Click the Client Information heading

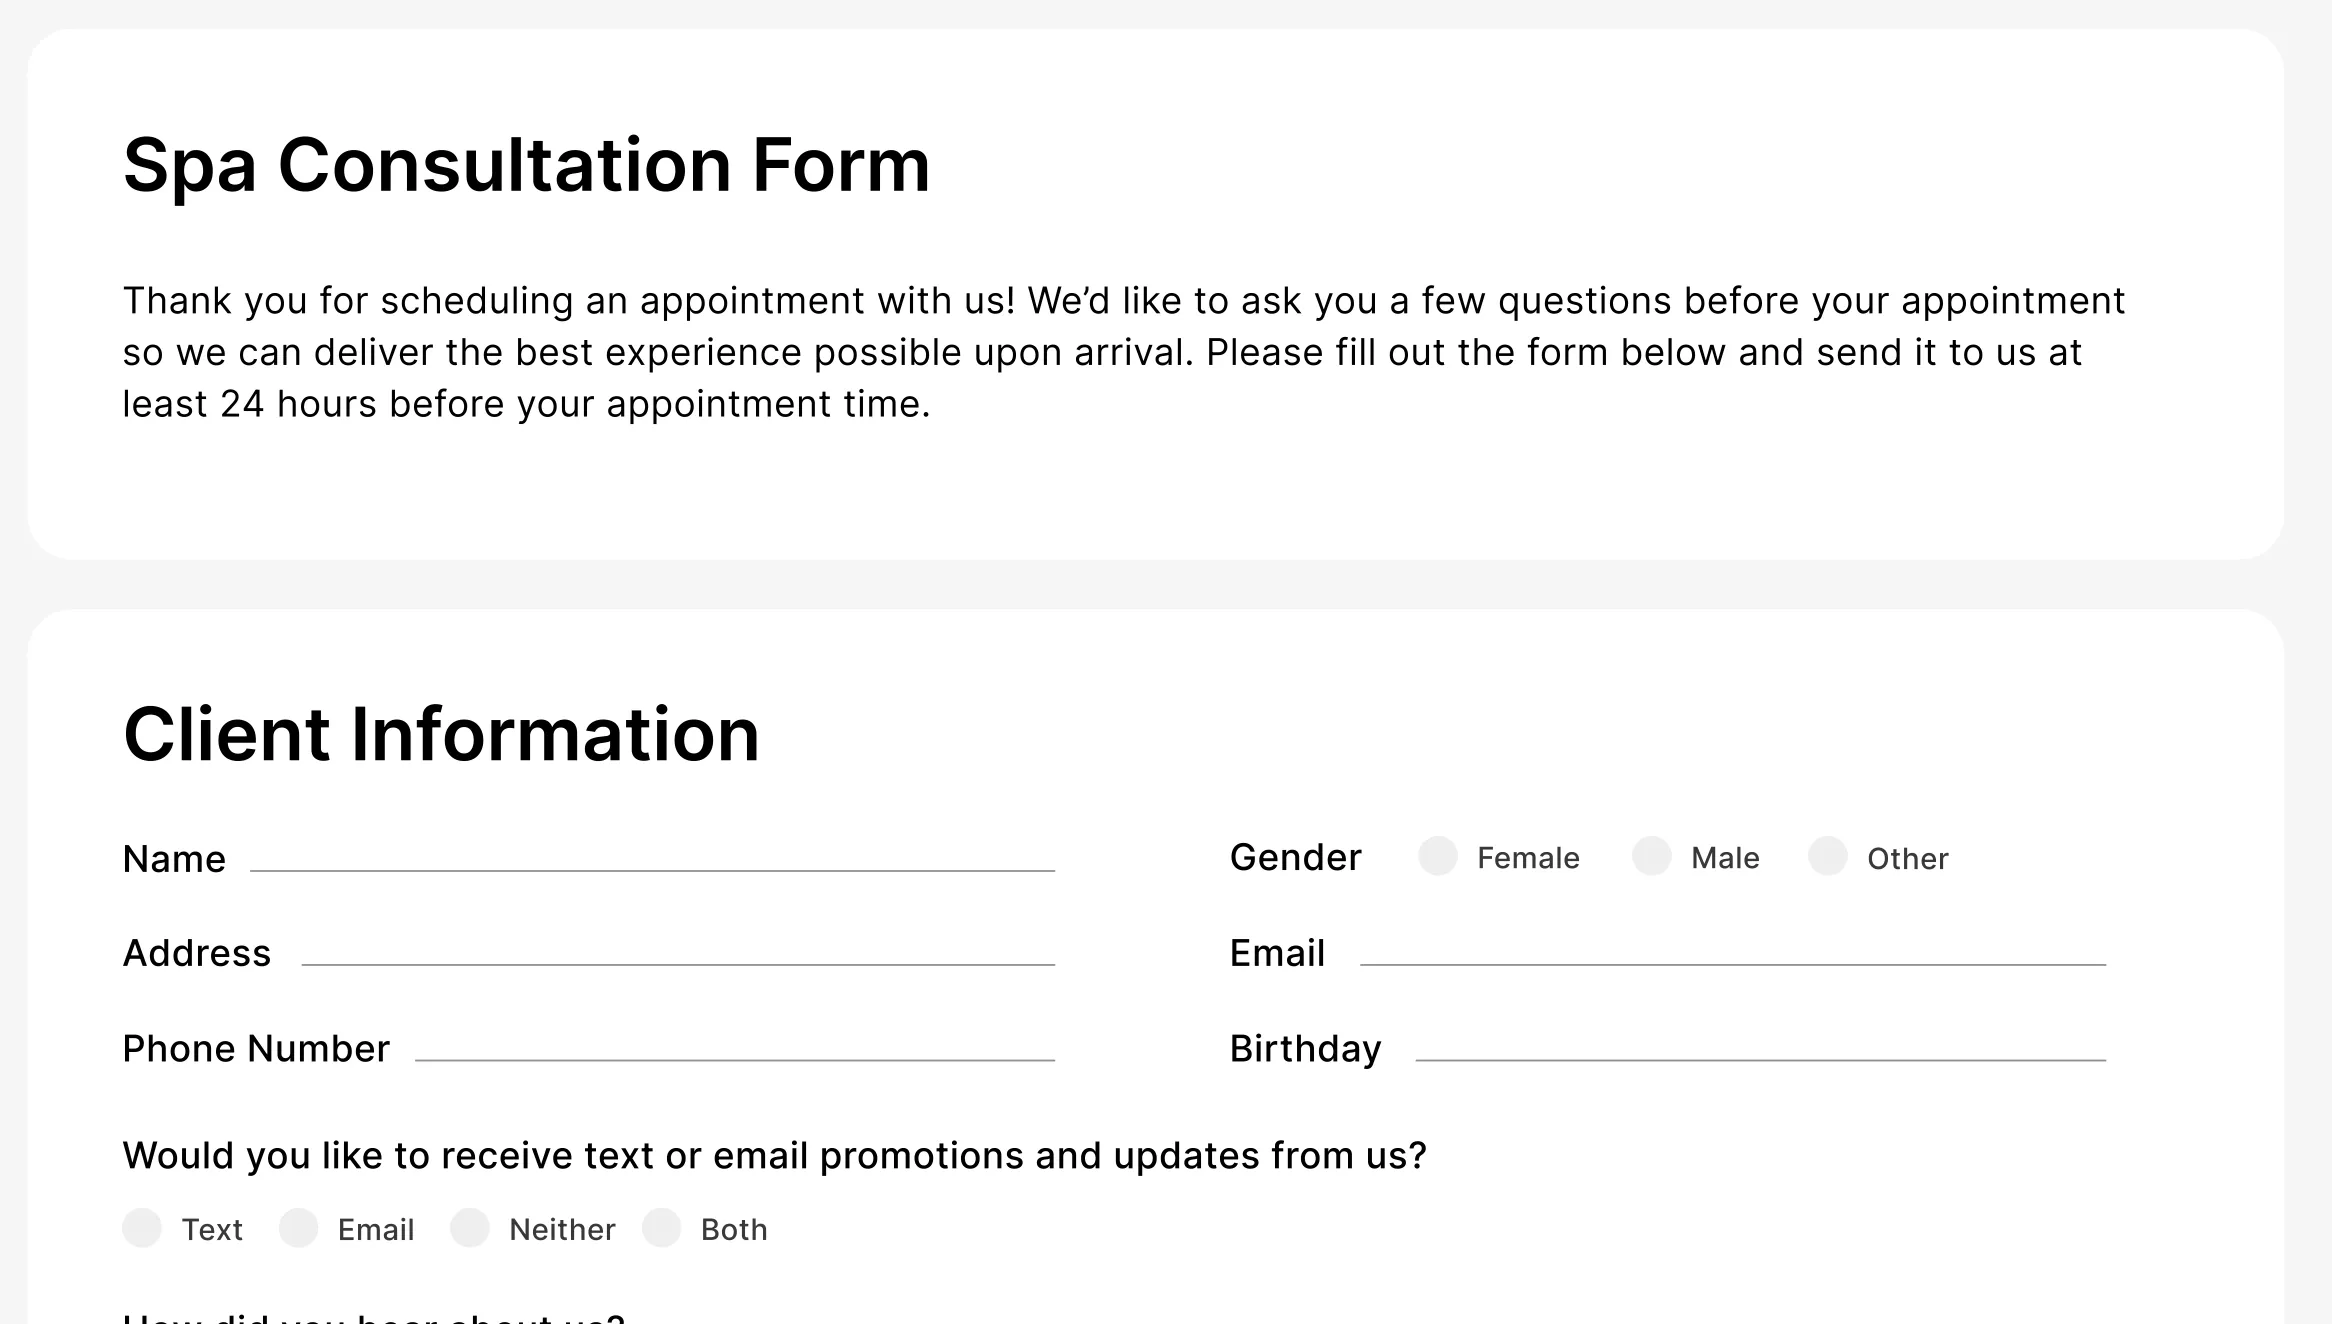pyautogui.click(x=441, y=735)
